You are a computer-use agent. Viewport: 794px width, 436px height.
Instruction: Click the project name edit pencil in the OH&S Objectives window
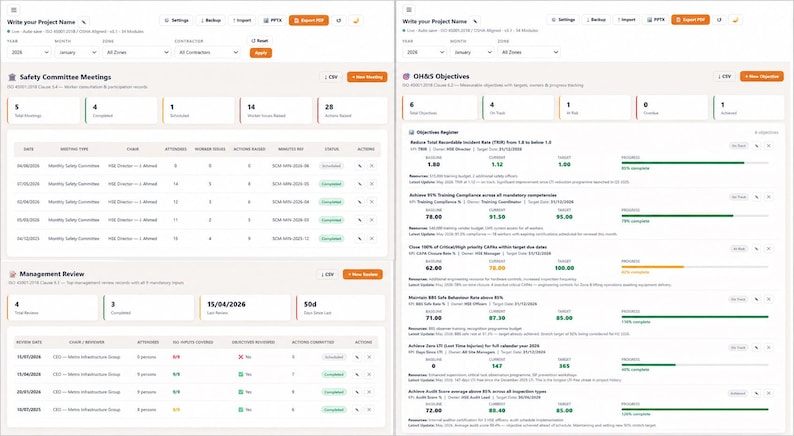pos(475,21)
